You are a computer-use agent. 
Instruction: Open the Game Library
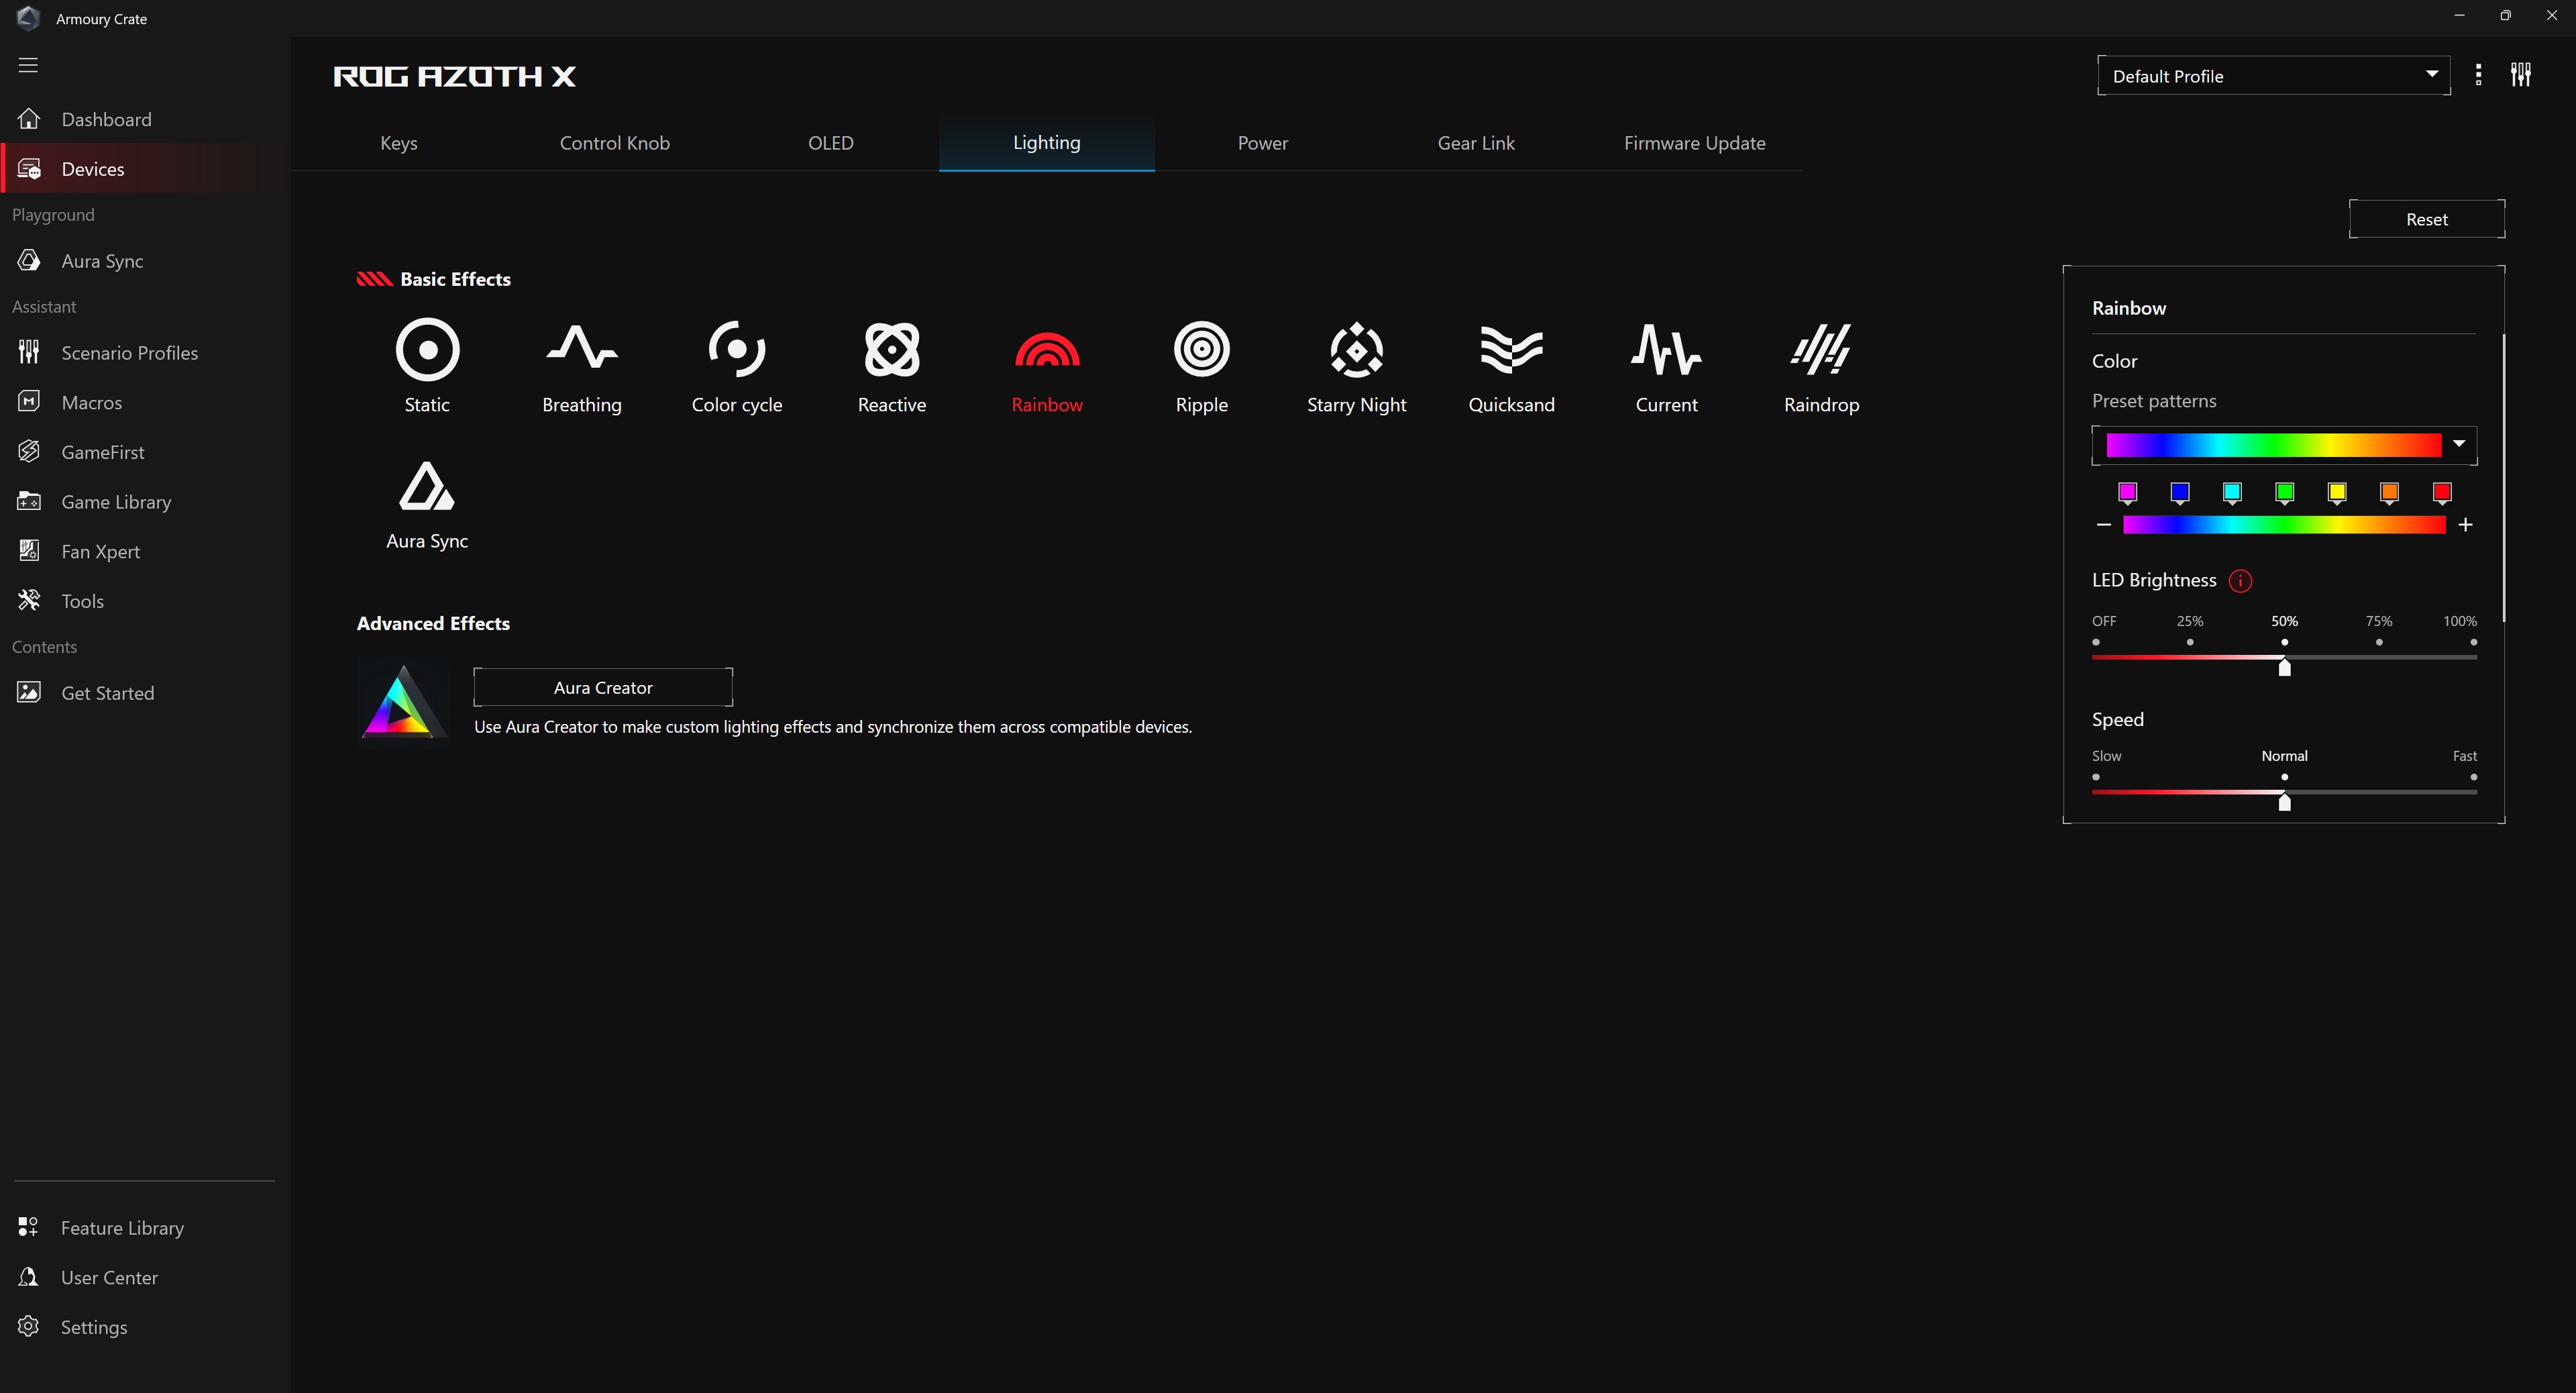point(145,502)
